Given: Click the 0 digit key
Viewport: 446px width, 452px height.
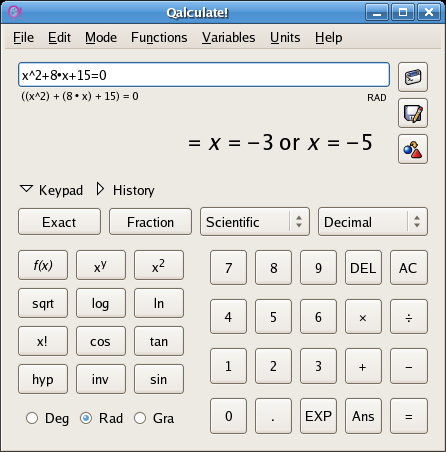Looking at the screenshot, I should pos(228,416).
